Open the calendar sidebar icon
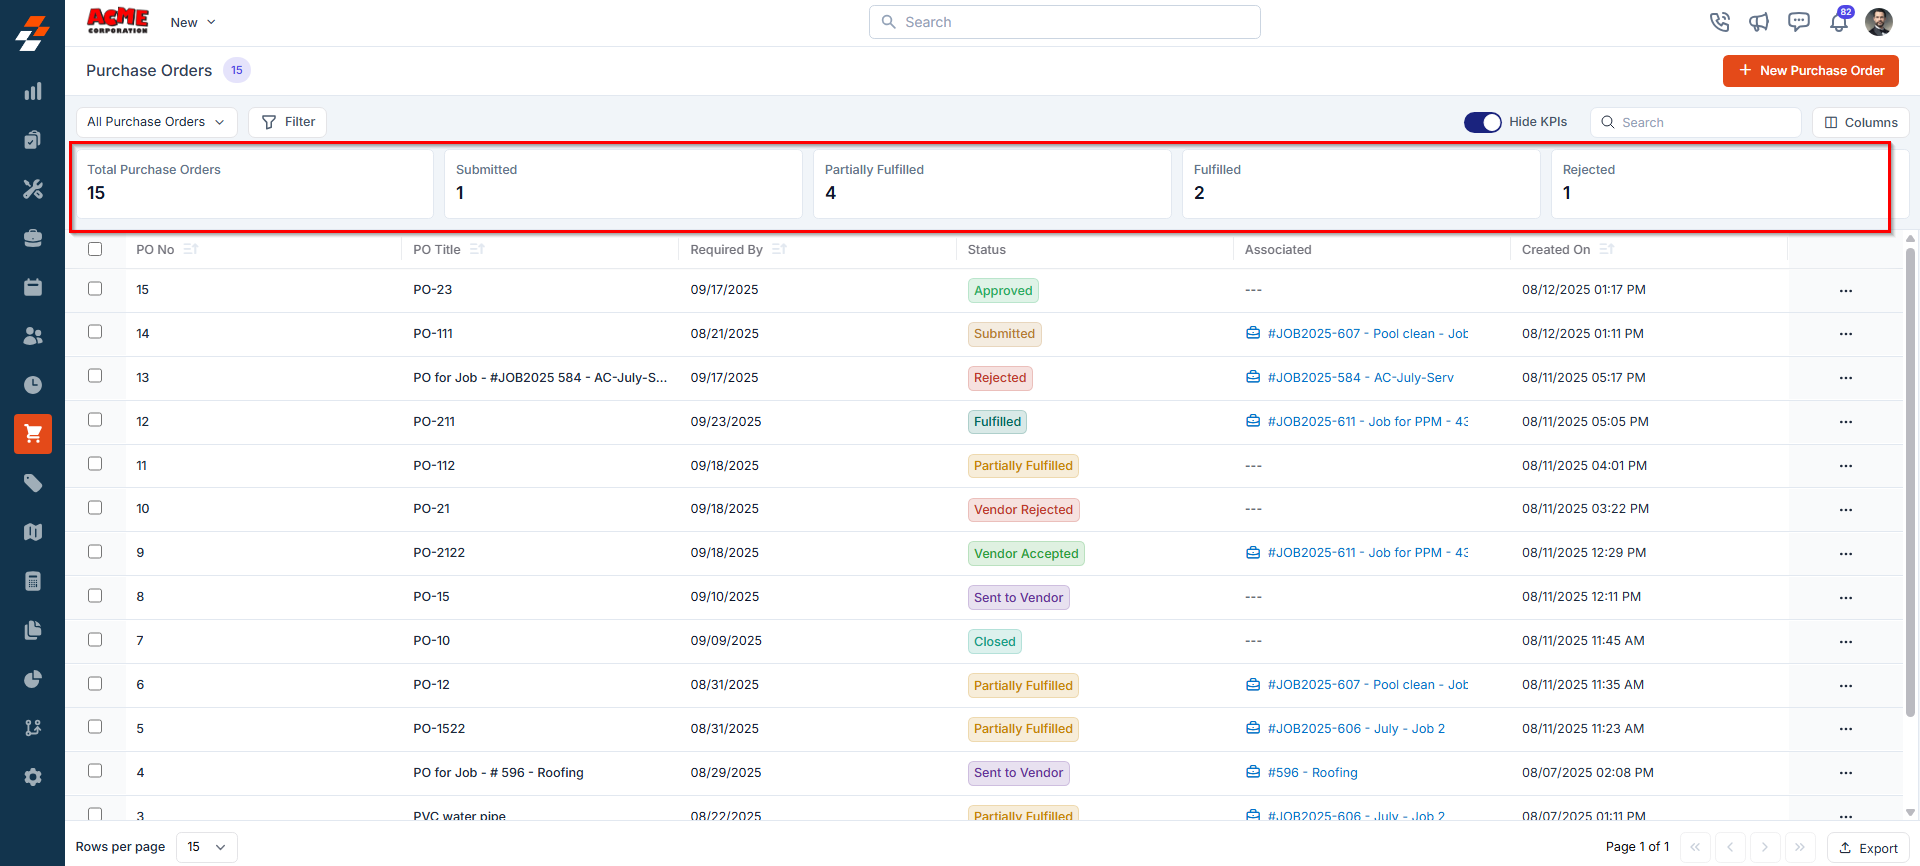 [x=33, y=287]
